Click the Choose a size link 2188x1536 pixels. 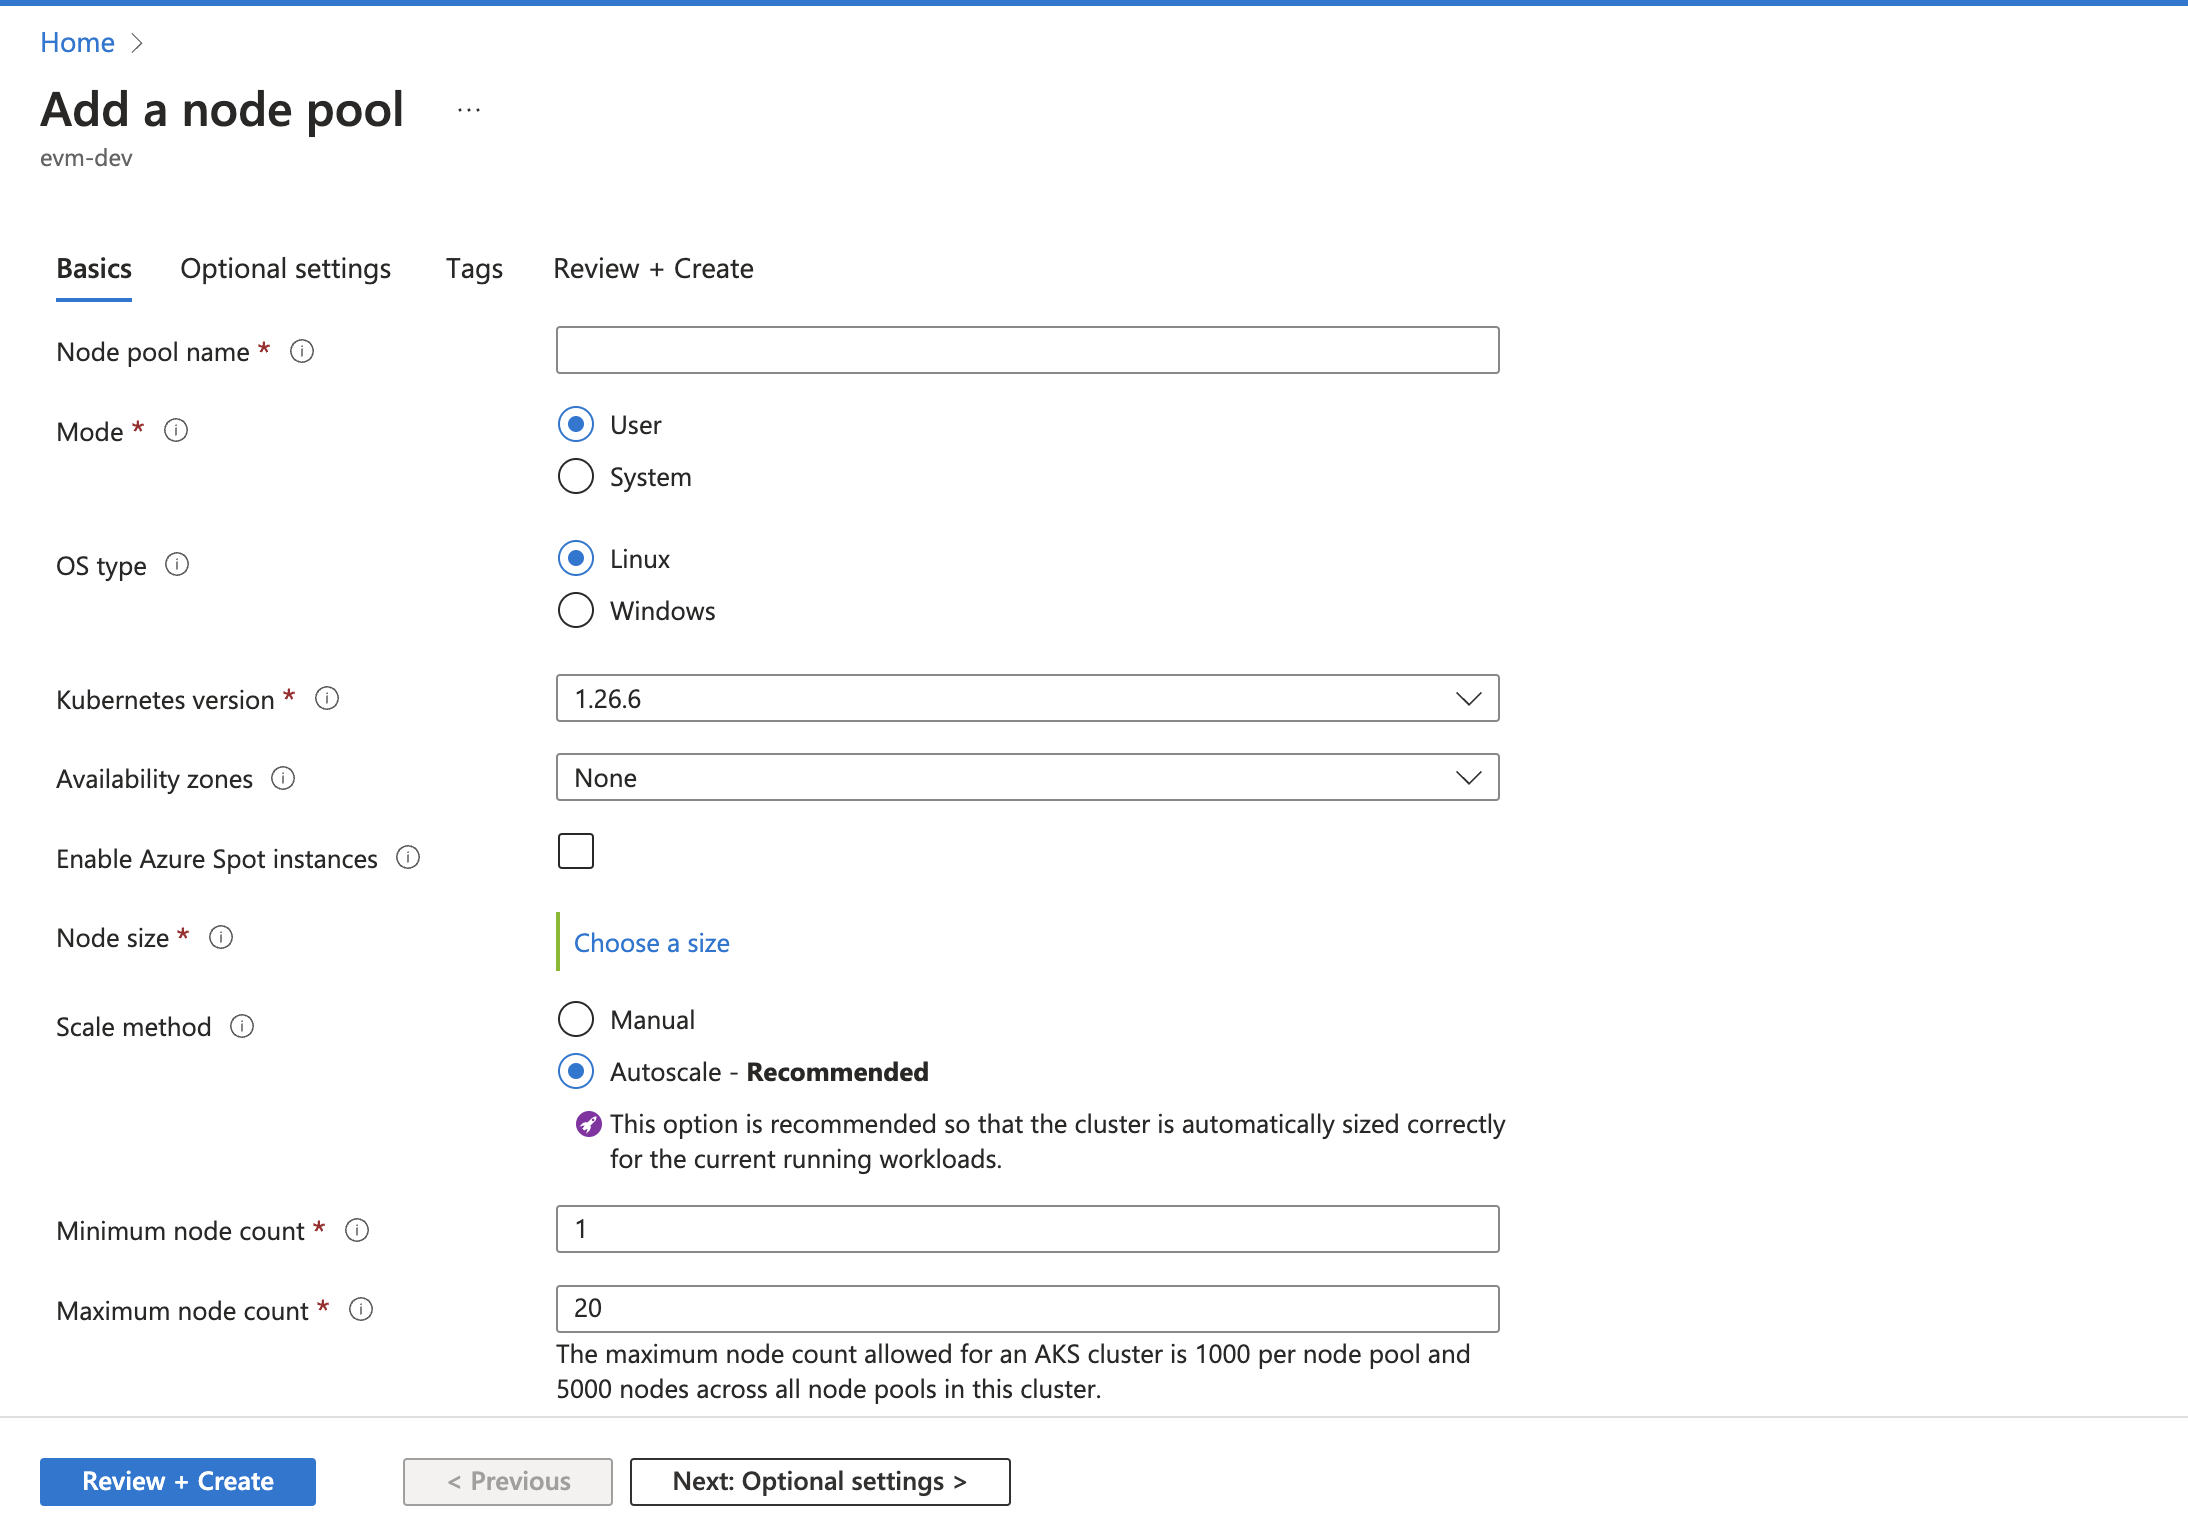[652, 943]
